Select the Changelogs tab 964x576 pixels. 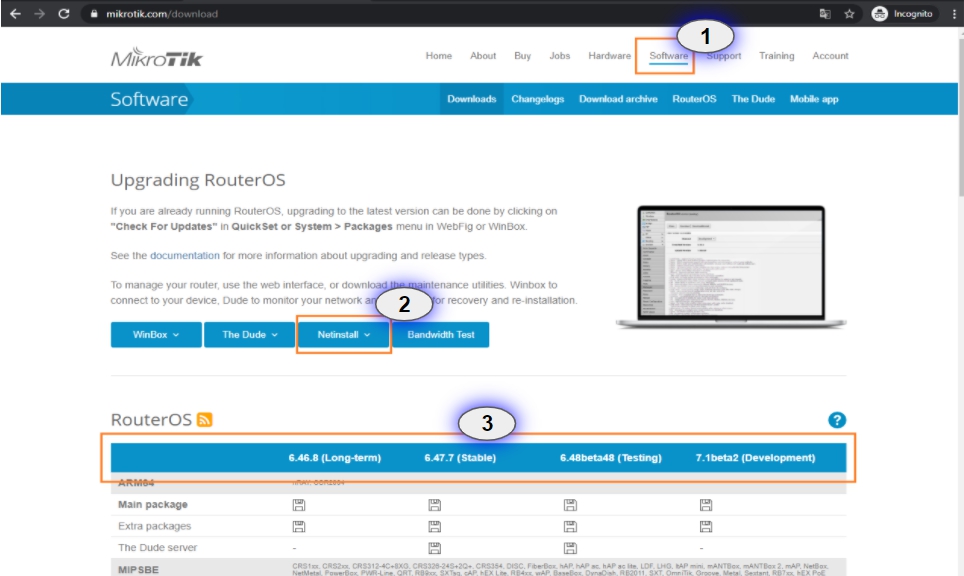538,99
